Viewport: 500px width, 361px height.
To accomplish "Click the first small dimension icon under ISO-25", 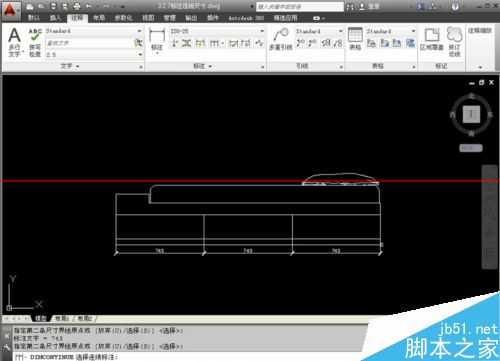I will point(175,43).
